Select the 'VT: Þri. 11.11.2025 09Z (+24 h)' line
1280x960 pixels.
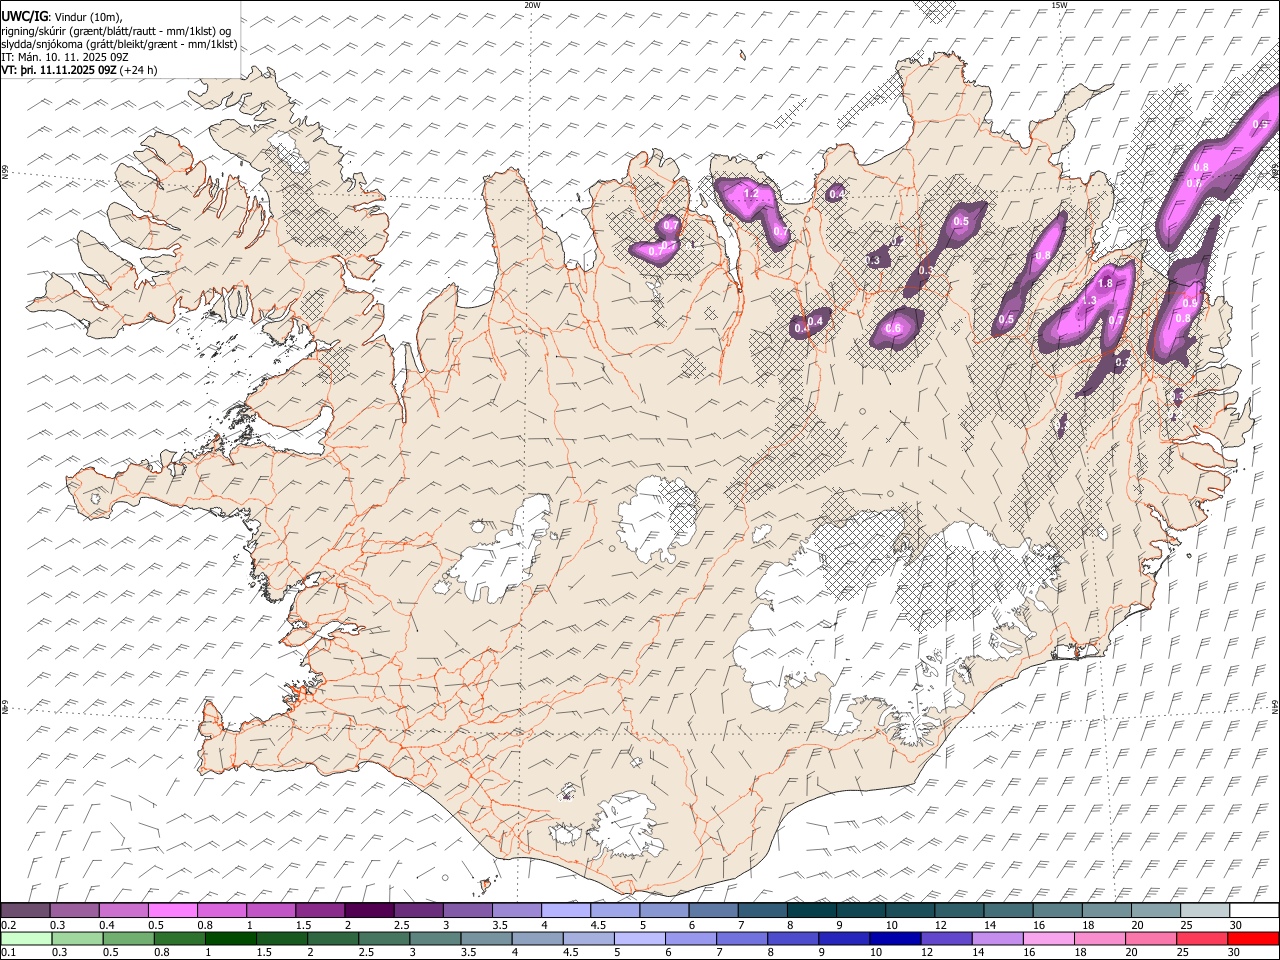click(x=79, y=70)
